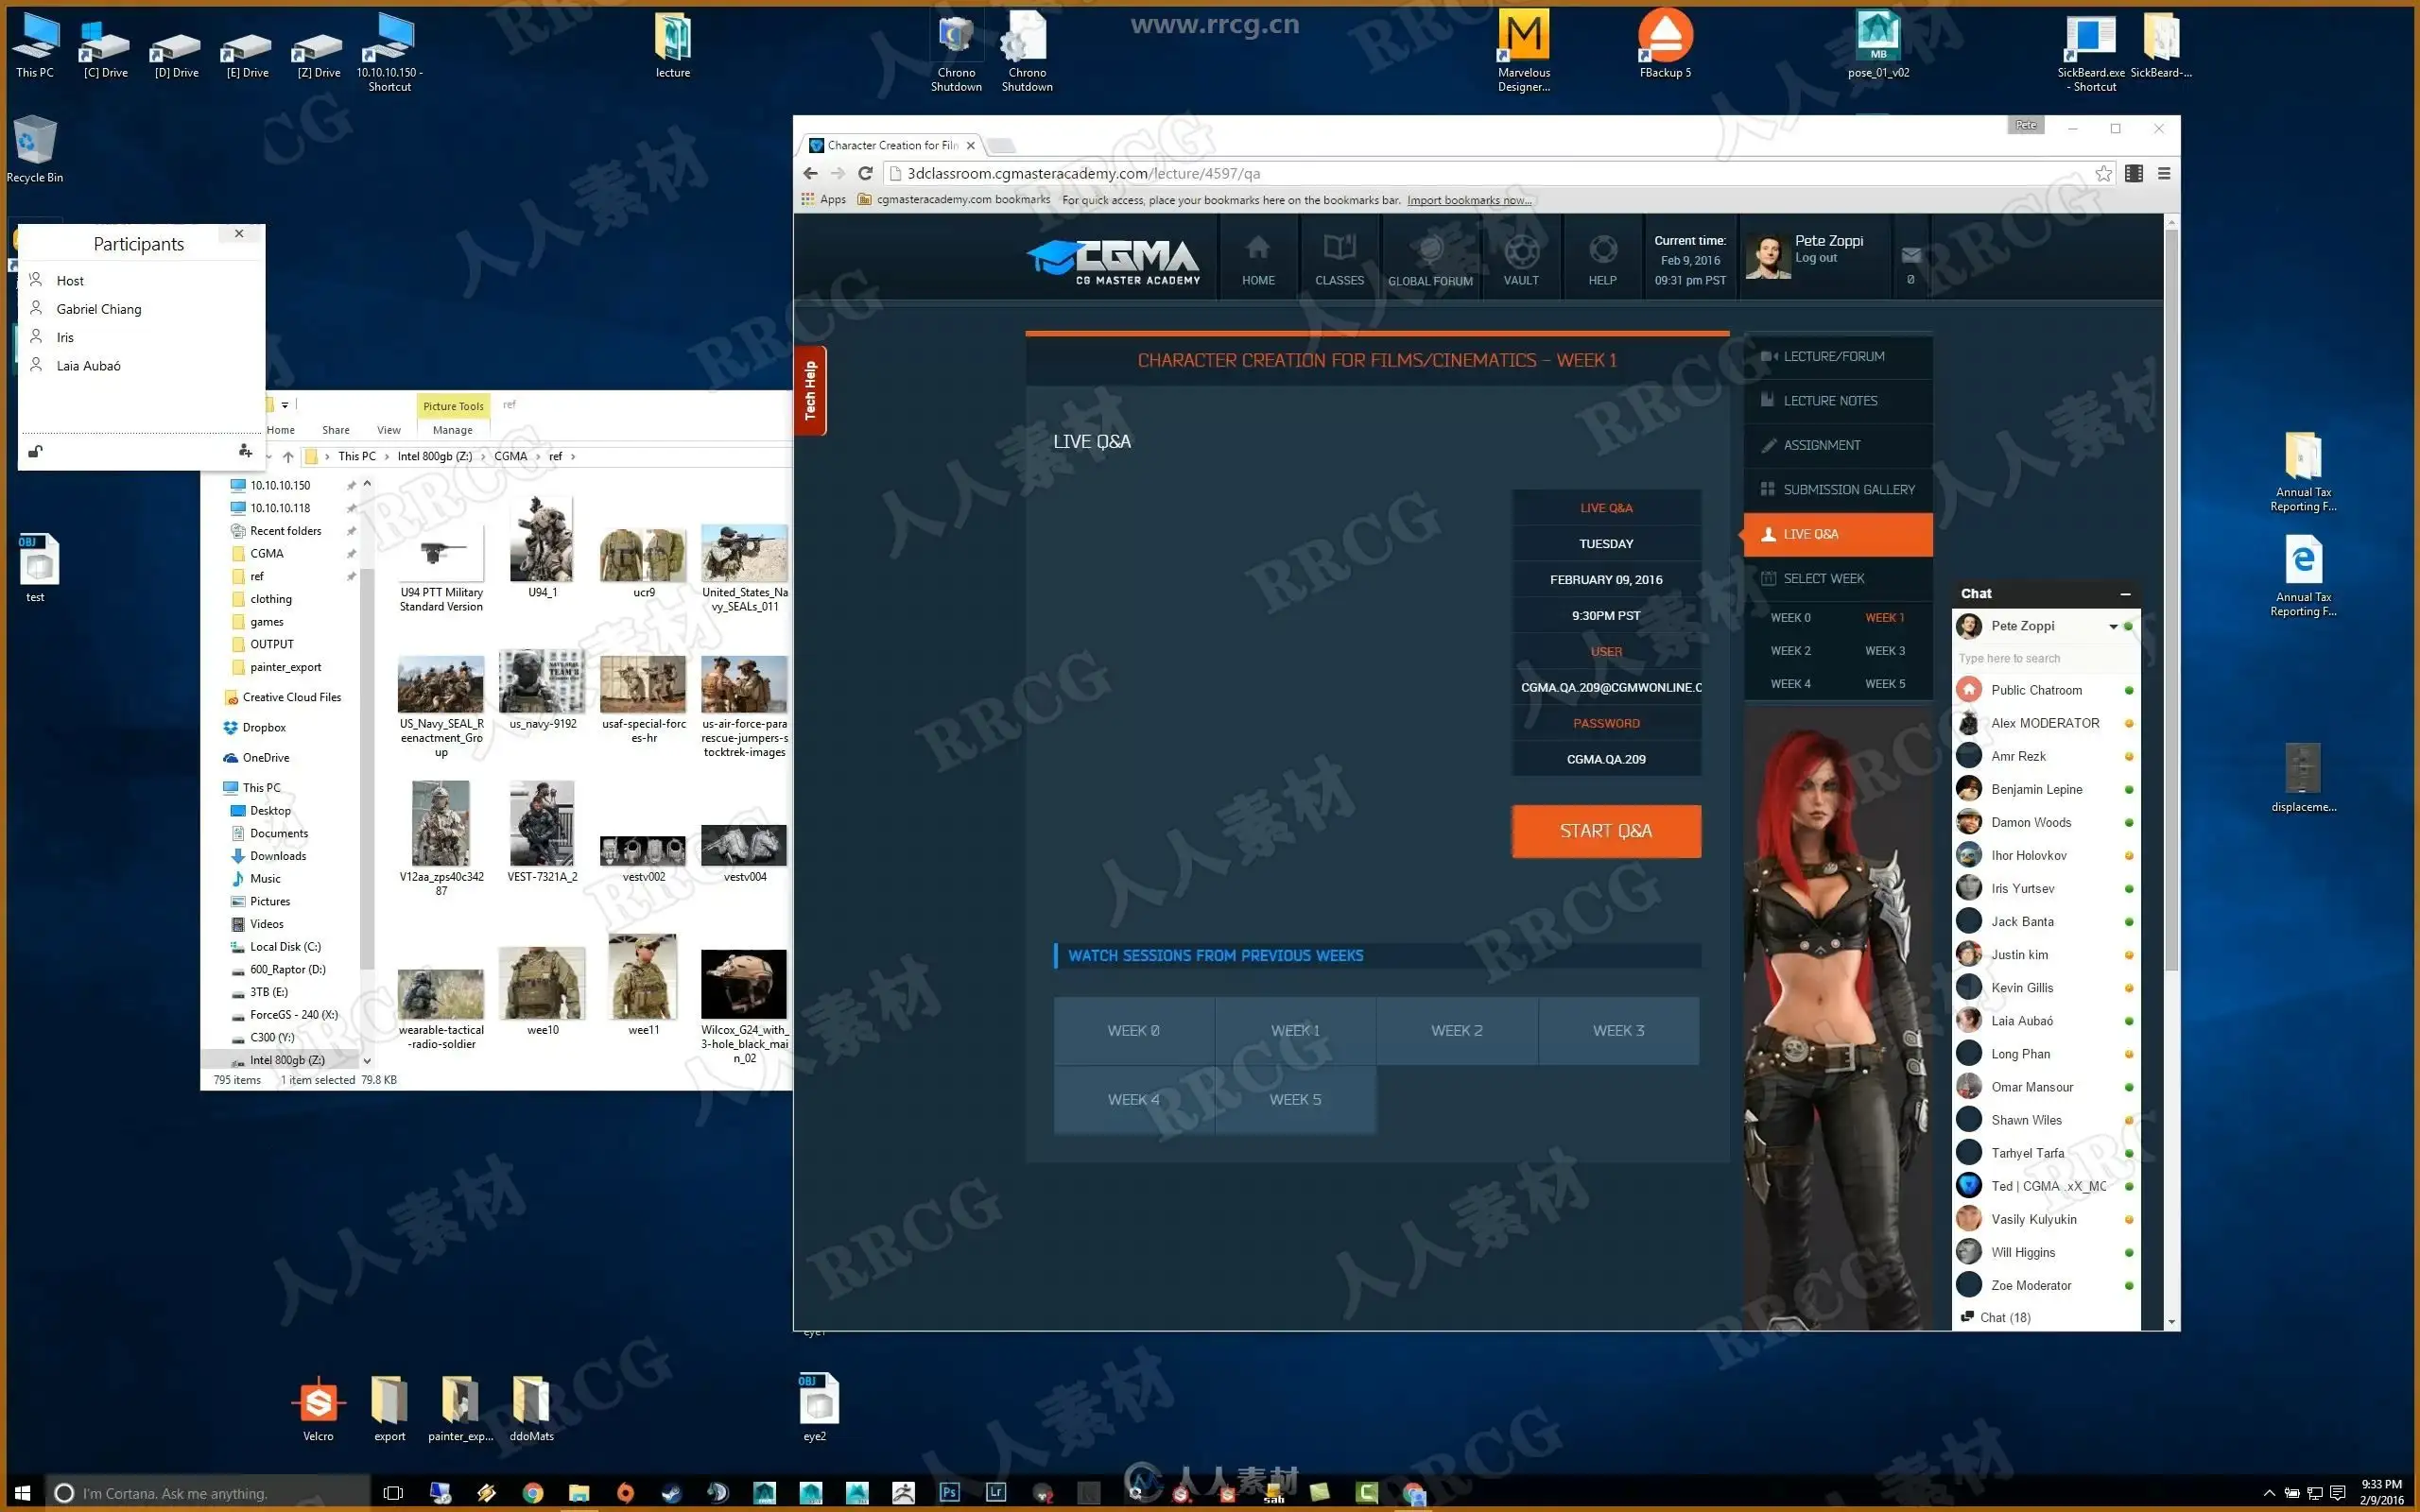The width and height of the screenshot is (2420, 1512).
Task: Click Lightroom icon in the taskbar
Action: [996, 1492]
